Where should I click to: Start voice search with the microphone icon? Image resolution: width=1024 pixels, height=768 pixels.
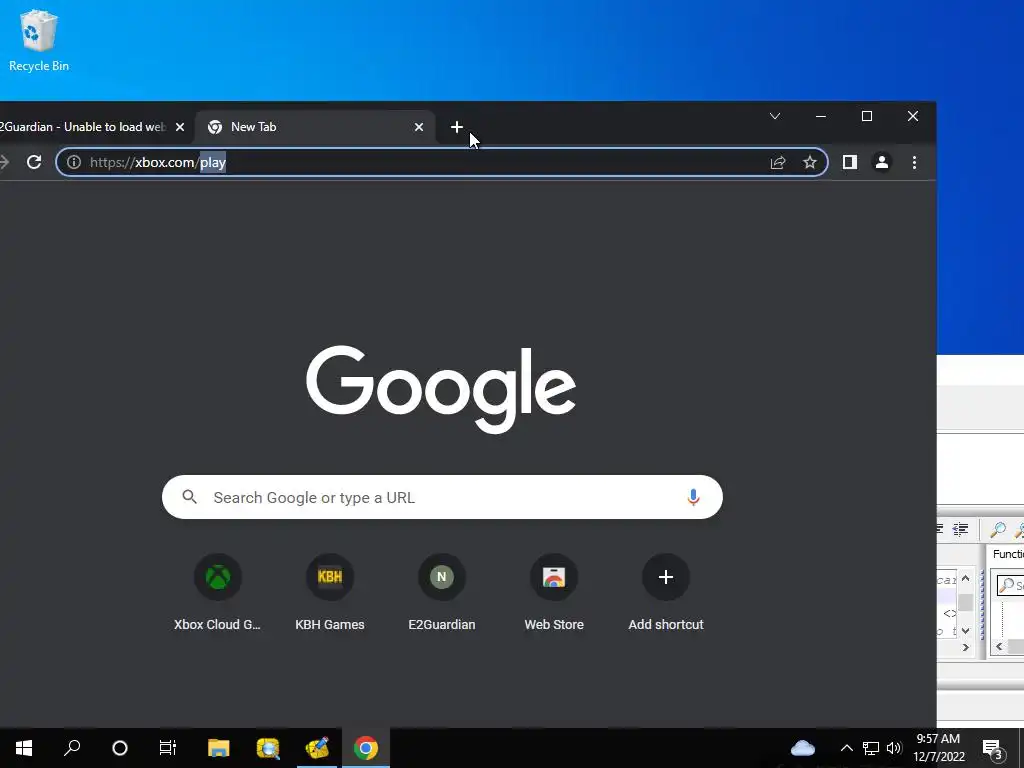point(693,497)
